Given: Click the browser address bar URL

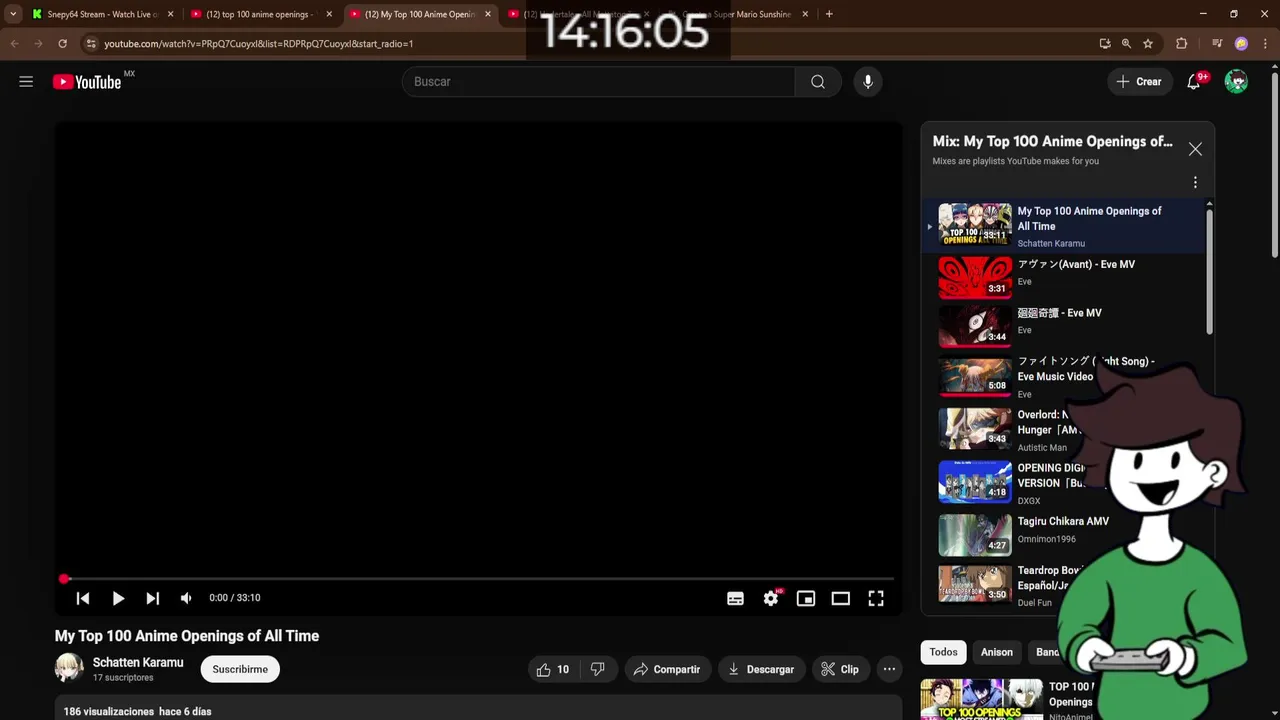Looking at the screenshot, I should 258,44.
